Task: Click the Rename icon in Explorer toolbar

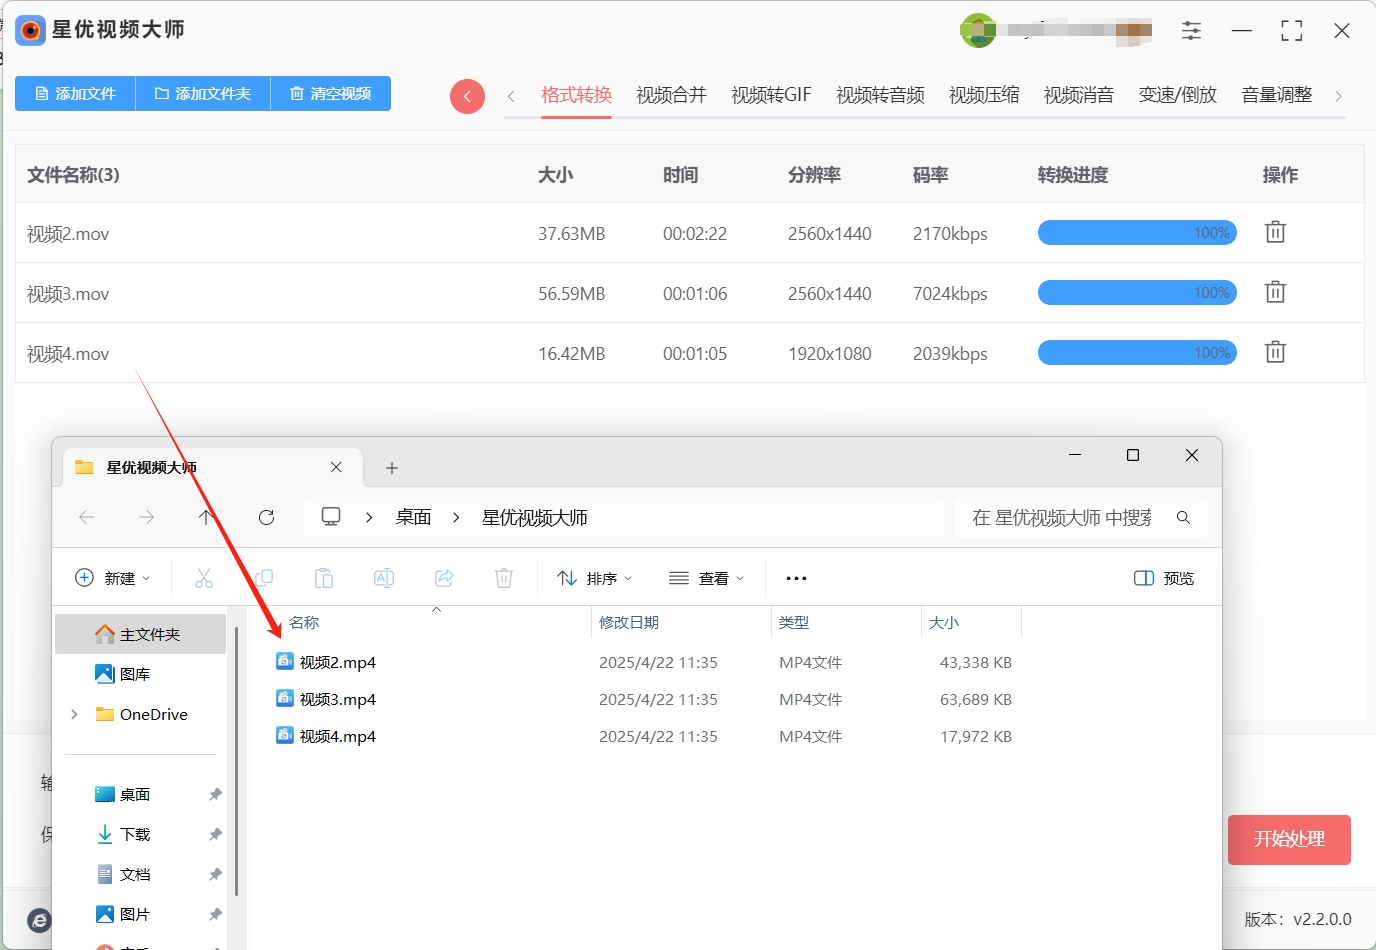Action: point(384,578)
